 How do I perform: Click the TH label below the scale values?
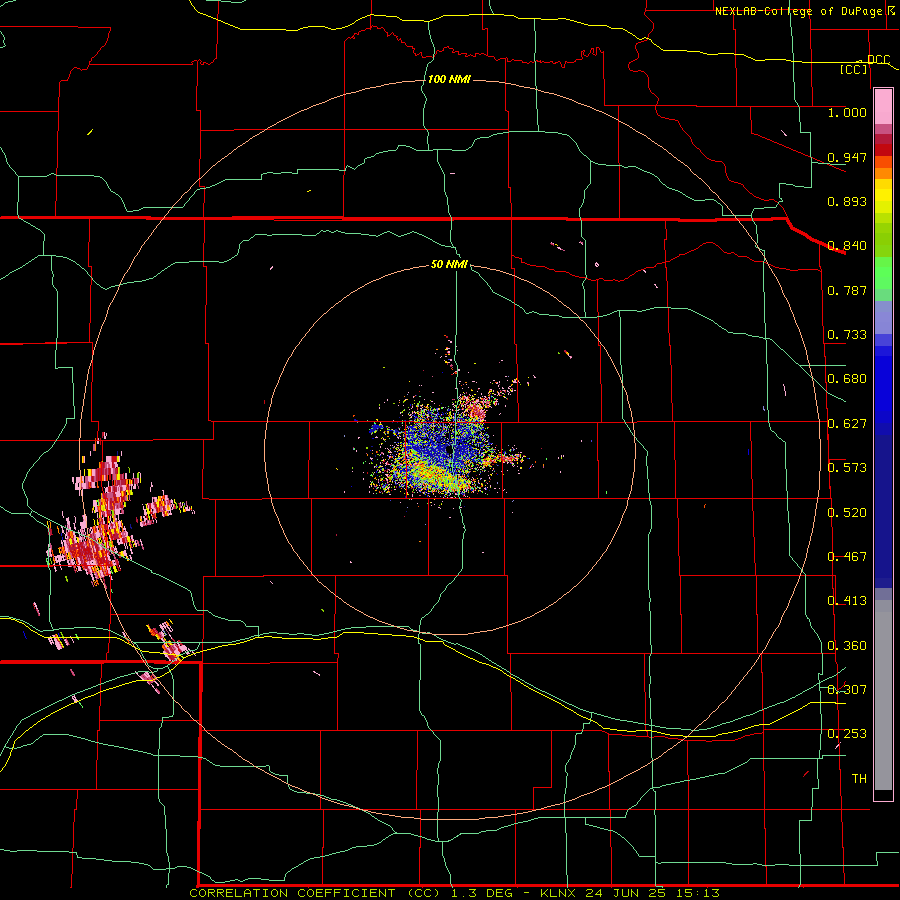coord(859,779)
